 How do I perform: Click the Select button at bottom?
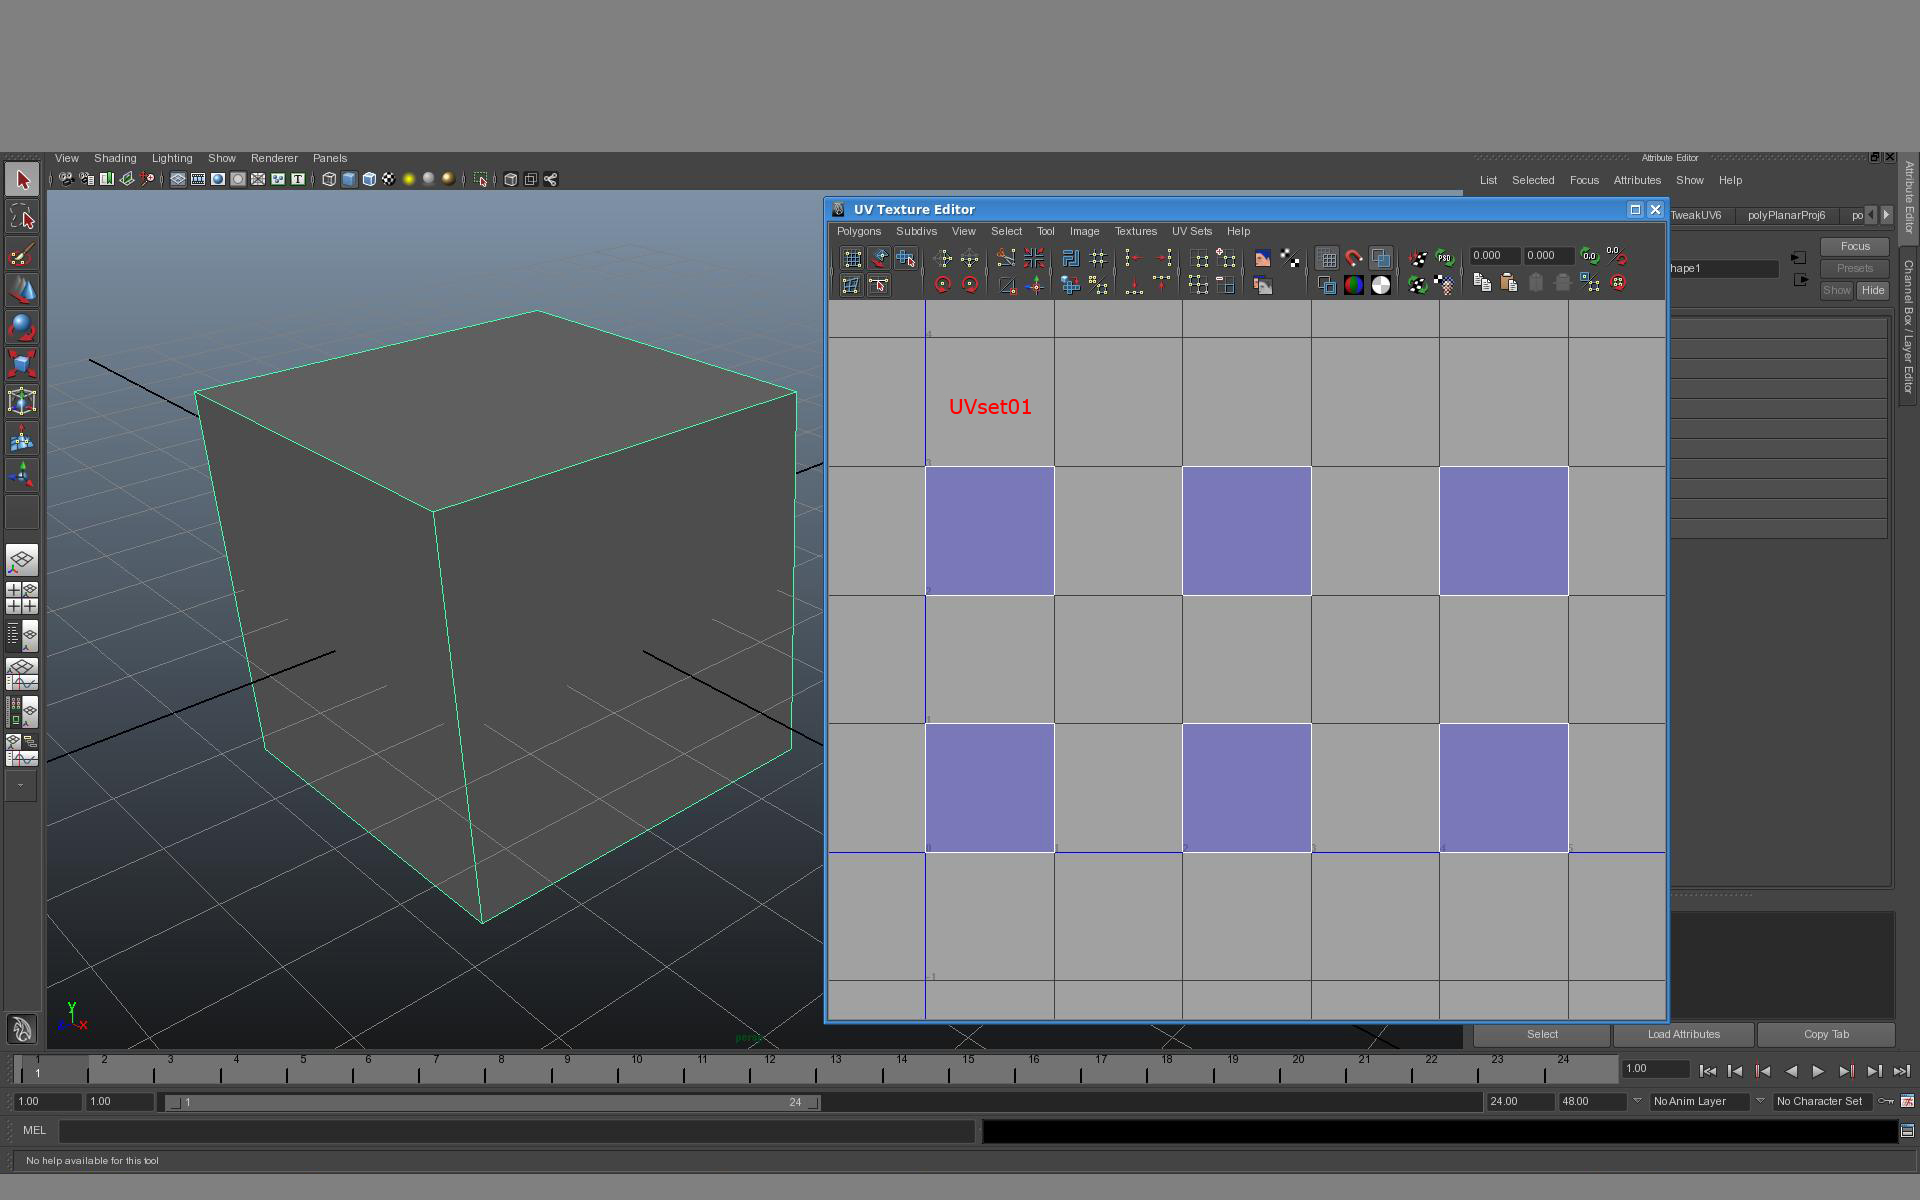[x=1542, y=1034]
